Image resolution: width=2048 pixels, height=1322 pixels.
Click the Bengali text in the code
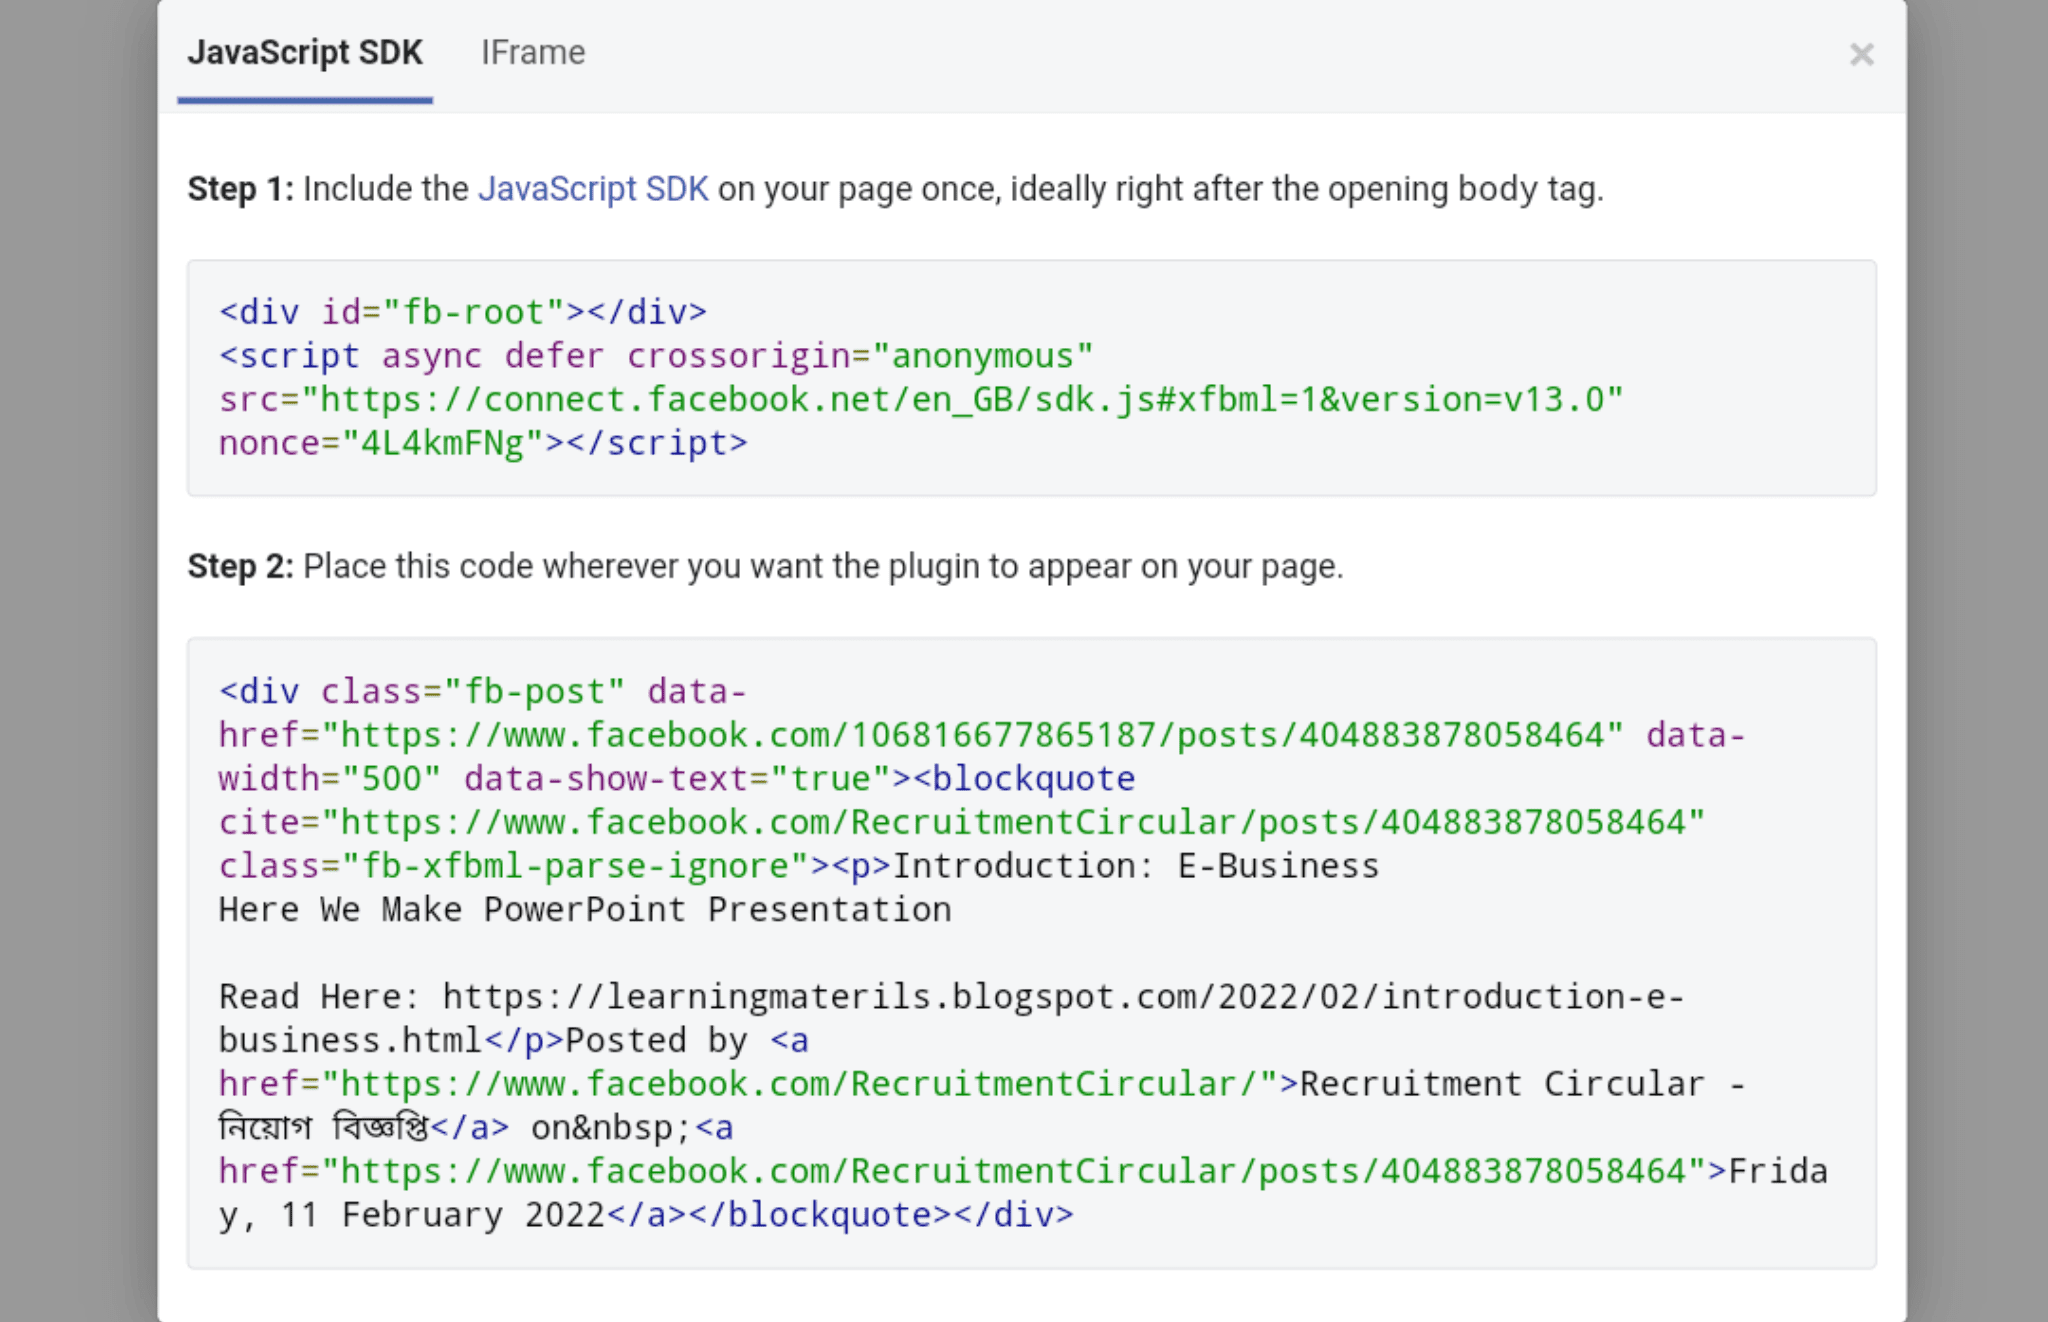point(323,1128)
